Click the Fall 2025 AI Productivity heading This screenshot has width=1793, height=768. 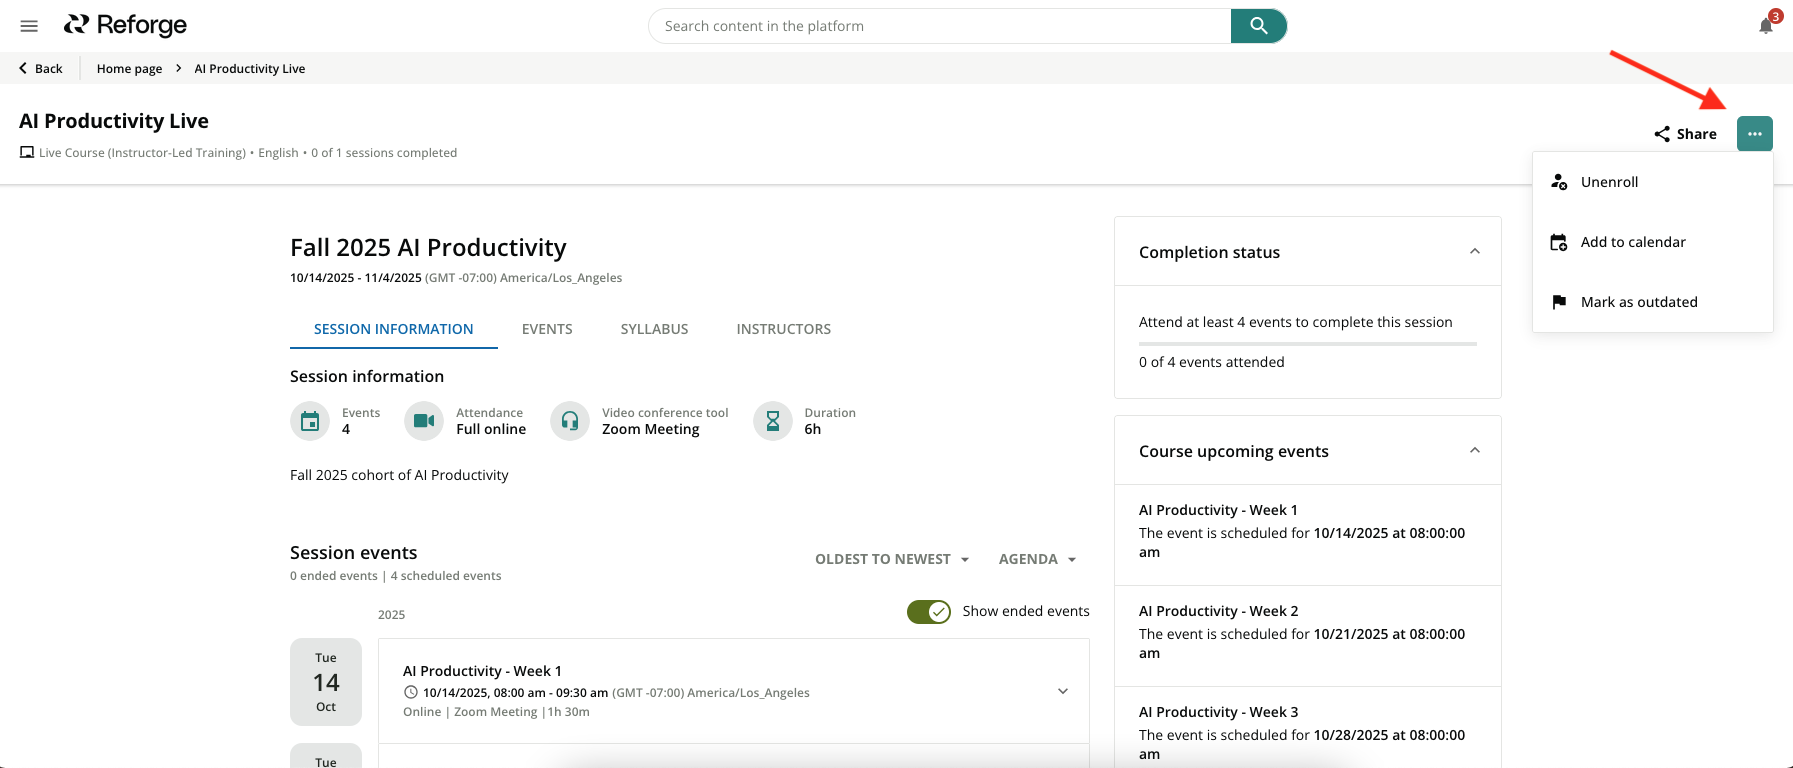pyautogui.click(x=428, y=247)
